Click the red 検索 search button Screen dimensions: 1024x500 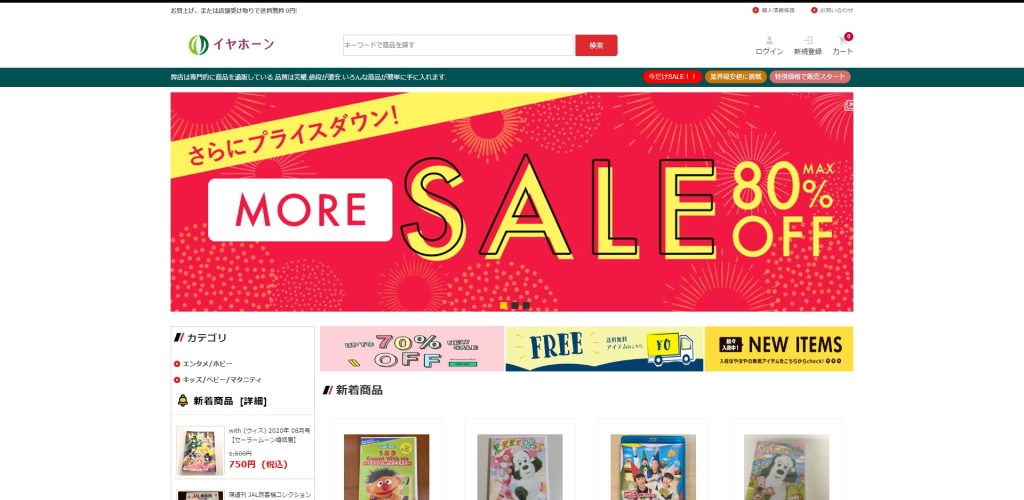pyautogui.click(x=596, y=45)
